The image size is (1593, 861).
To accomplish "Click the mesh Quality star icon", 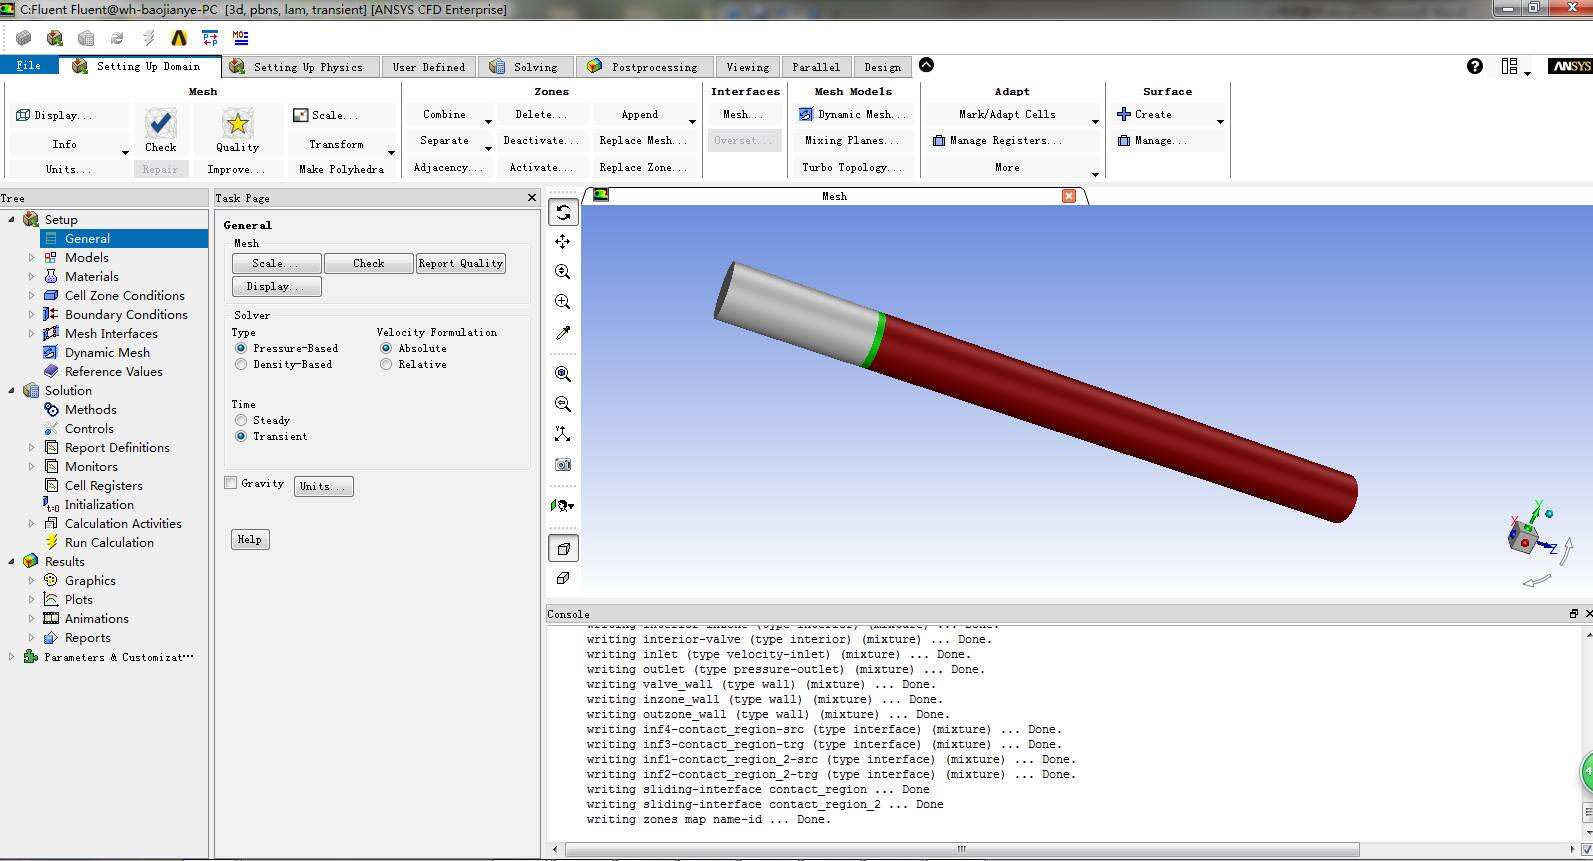I will [x=237, y=124].
